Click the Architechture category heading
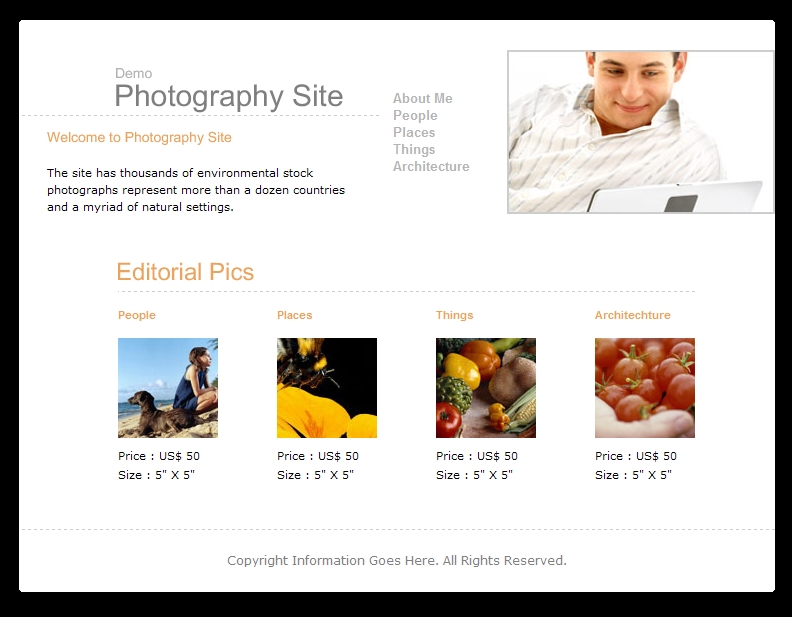Image resolution: width=792 pixels, height=617 pixels. (x=632, y=315)
